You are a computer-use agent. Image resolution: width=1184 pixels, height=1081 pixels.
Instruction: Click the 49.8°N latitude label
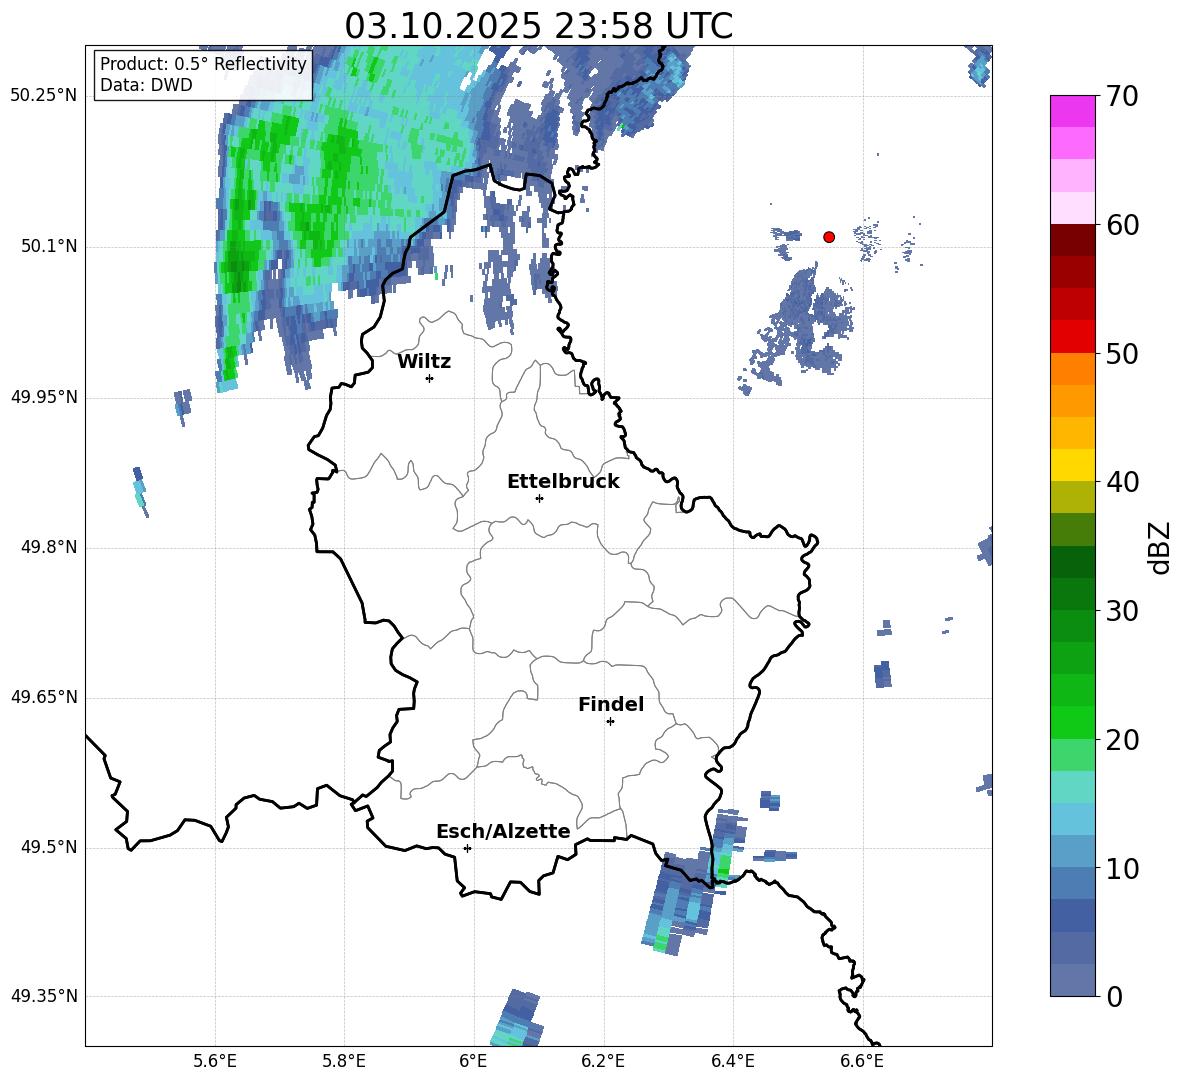pos(50,547)
